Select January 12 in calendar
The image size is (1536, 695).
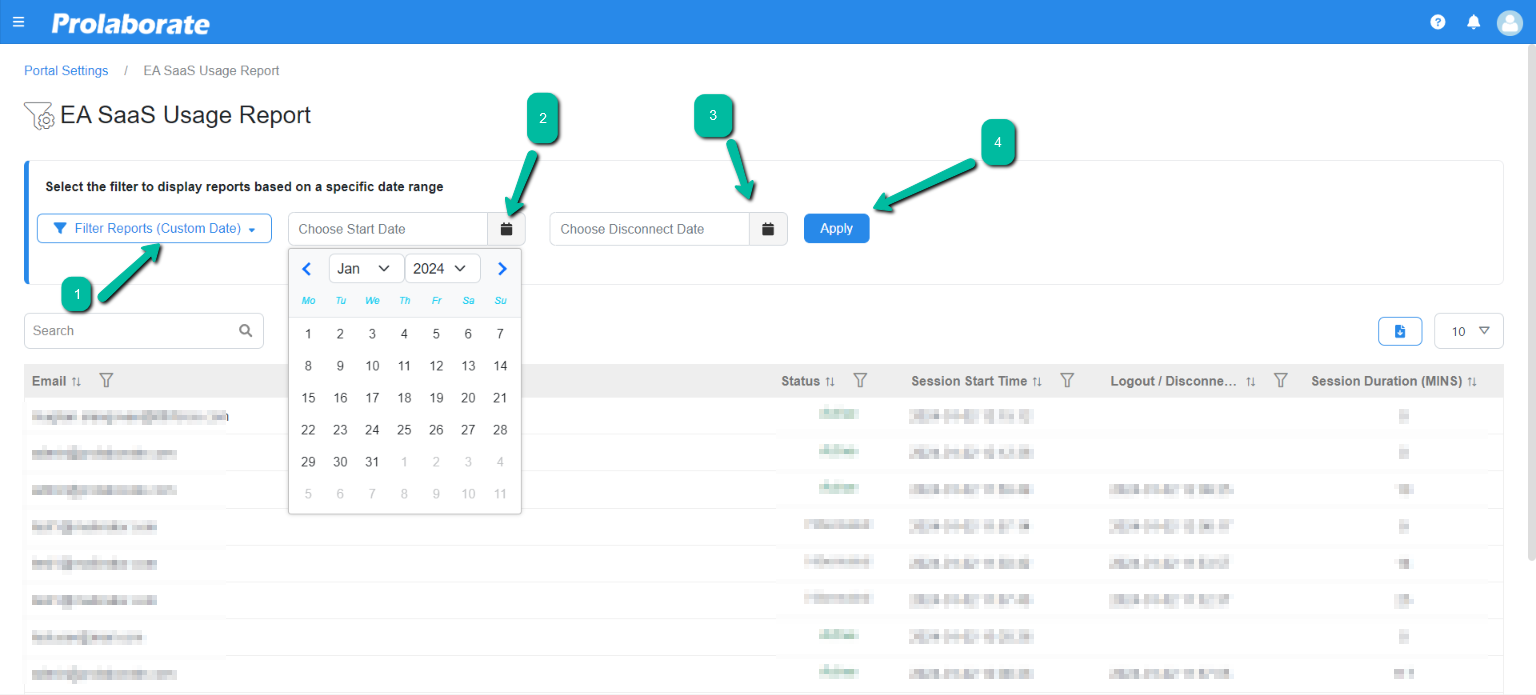[x=436, y=366]
